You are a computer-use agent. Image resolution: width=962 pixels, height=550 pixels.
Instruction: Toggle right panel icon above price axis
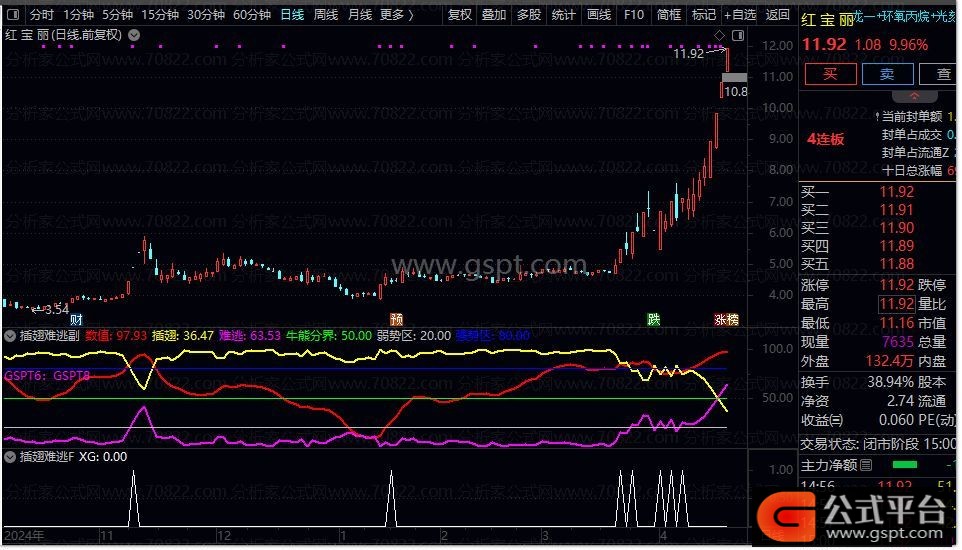coord(738,36)
